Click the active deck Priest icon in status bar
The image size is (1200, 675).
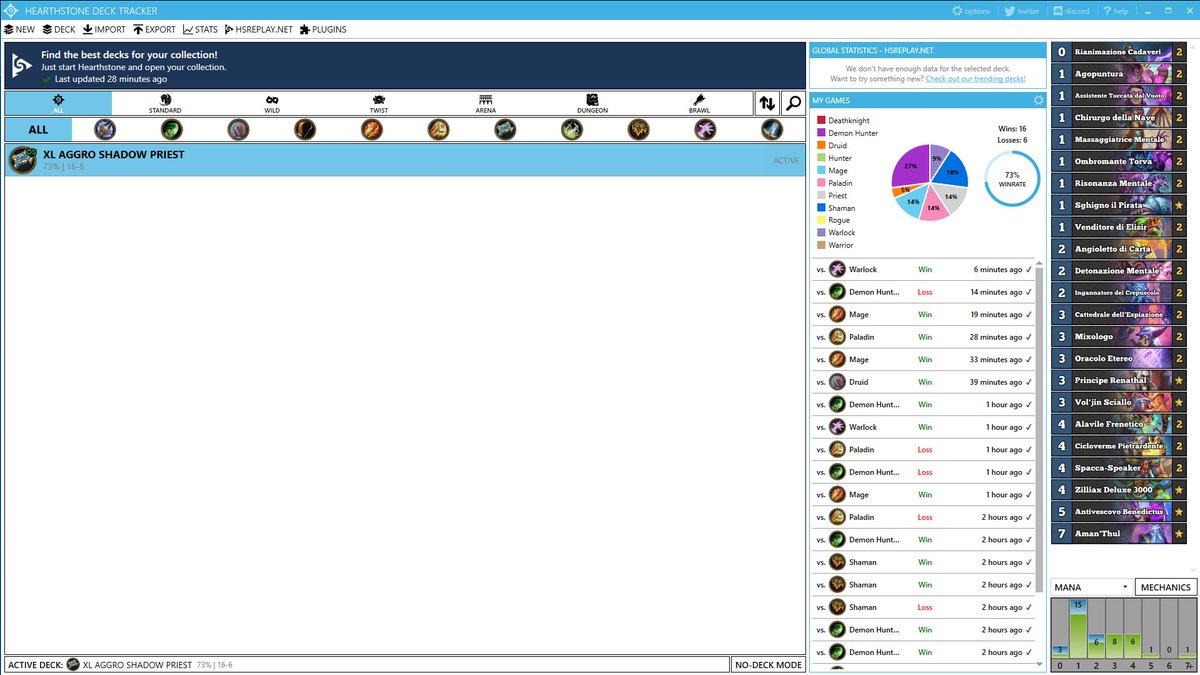click(73, 664)
